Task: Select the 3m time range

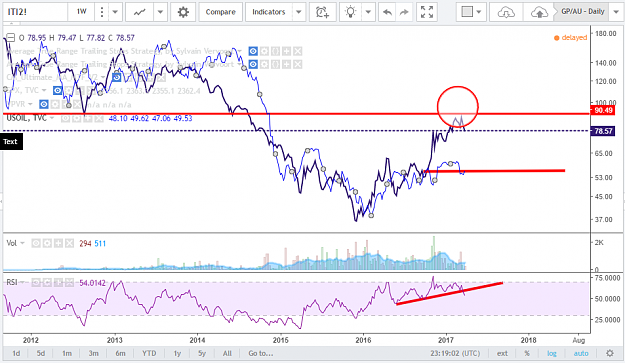Action: tap(93, 353)
